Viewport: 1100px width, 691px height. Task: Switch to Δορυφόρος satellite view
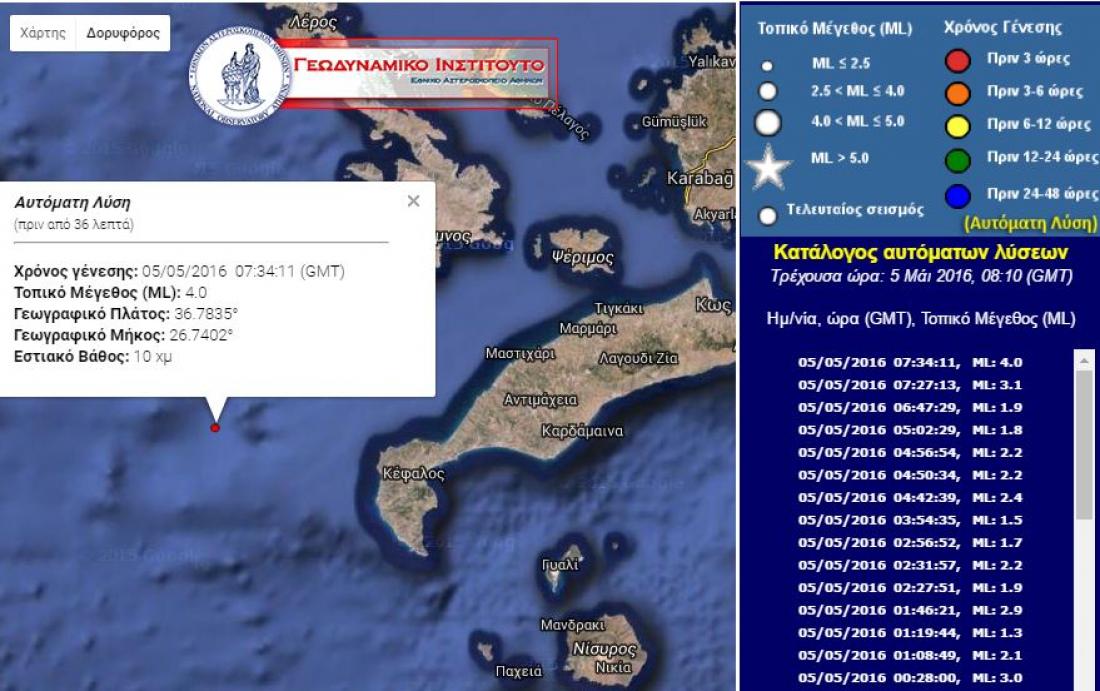point(123,33)
